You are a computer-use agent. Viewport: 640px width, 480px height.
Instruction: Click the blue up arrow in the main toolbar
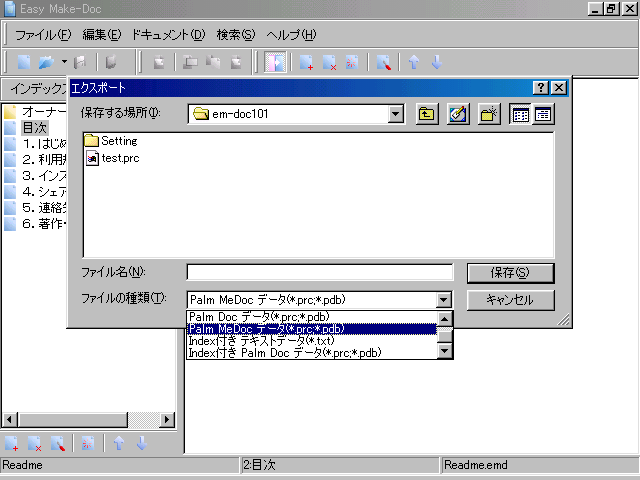[x=413, y=62]
